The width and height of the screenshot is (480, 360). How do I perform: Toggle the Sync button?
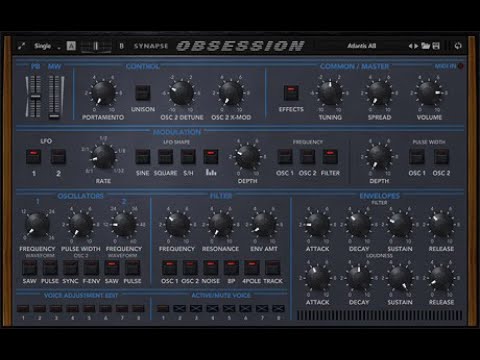click(71, 268)
